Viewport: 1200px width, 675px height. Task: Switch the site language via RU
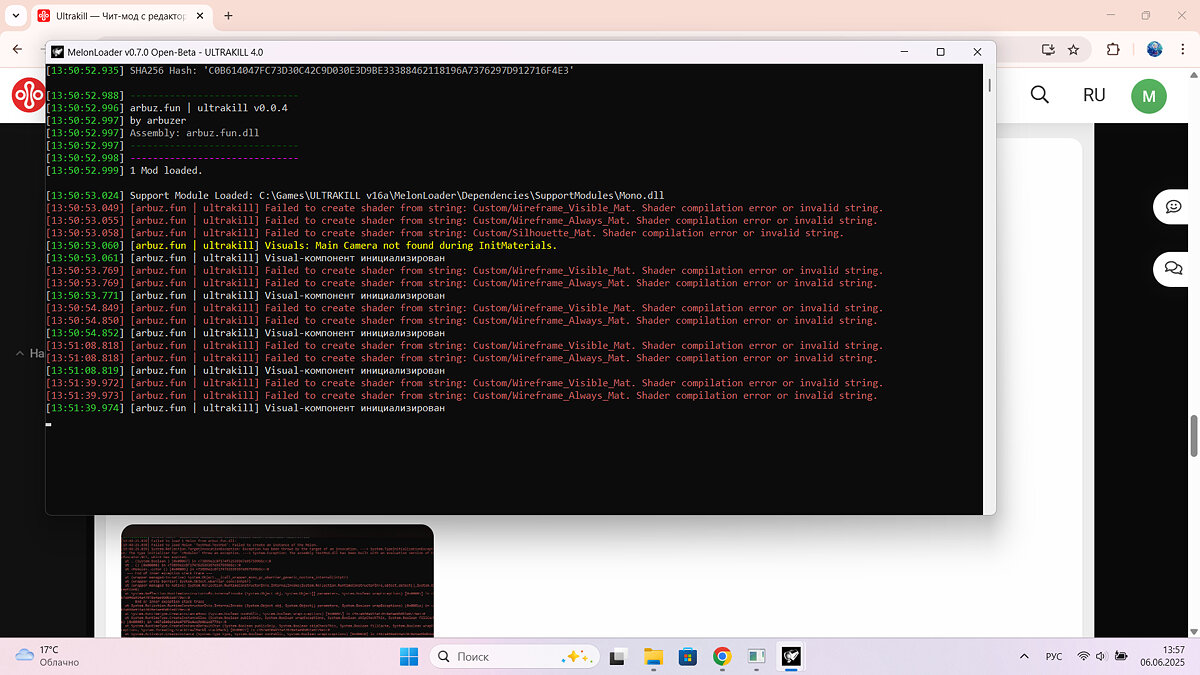point(1094,95)
